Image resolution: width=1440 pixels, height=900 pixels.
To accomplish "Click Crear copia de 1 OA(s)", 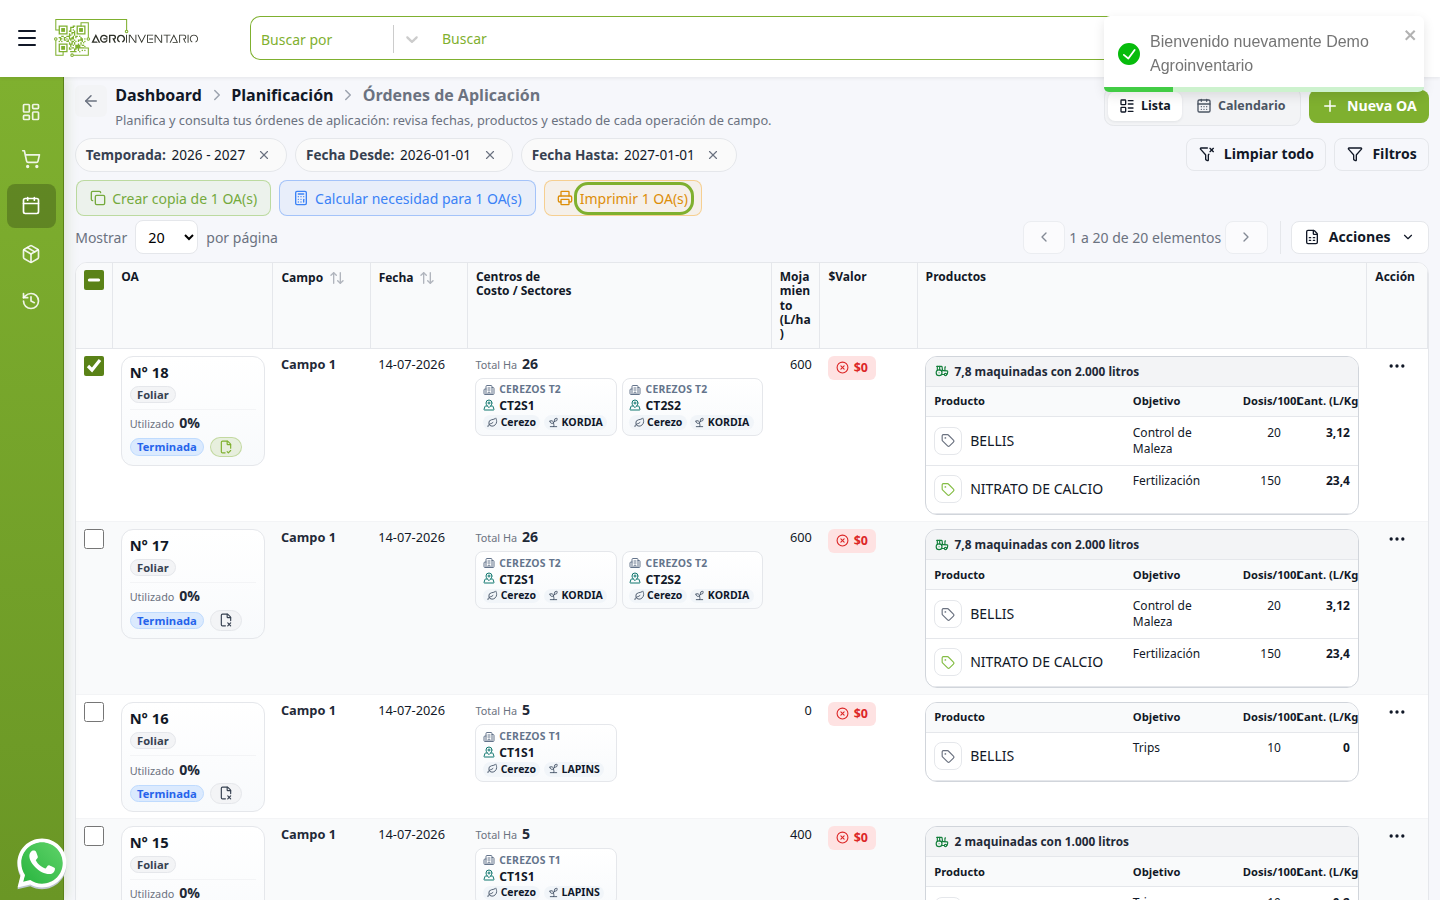I will [174, 198].
